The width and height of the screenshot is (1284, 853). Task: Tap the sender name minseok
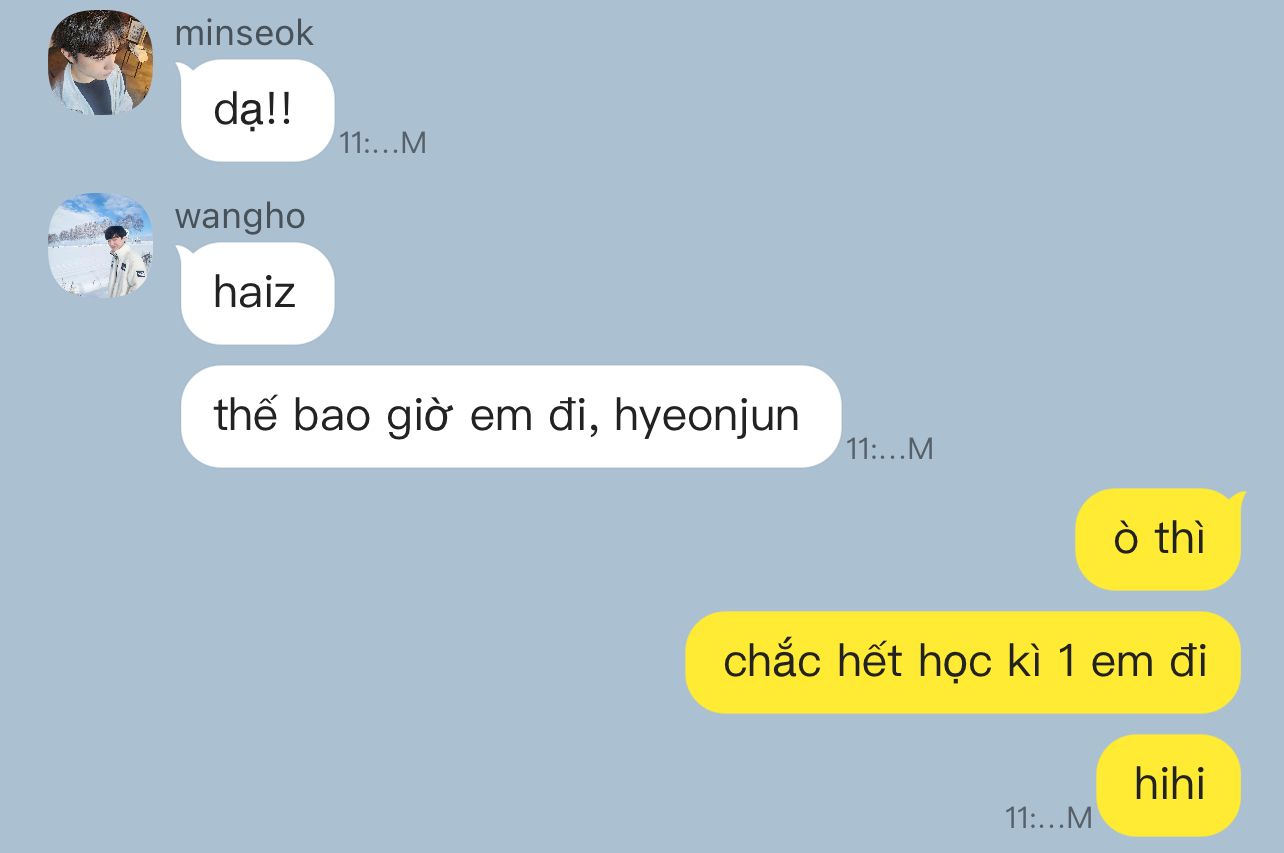click(x=244, y=33)
